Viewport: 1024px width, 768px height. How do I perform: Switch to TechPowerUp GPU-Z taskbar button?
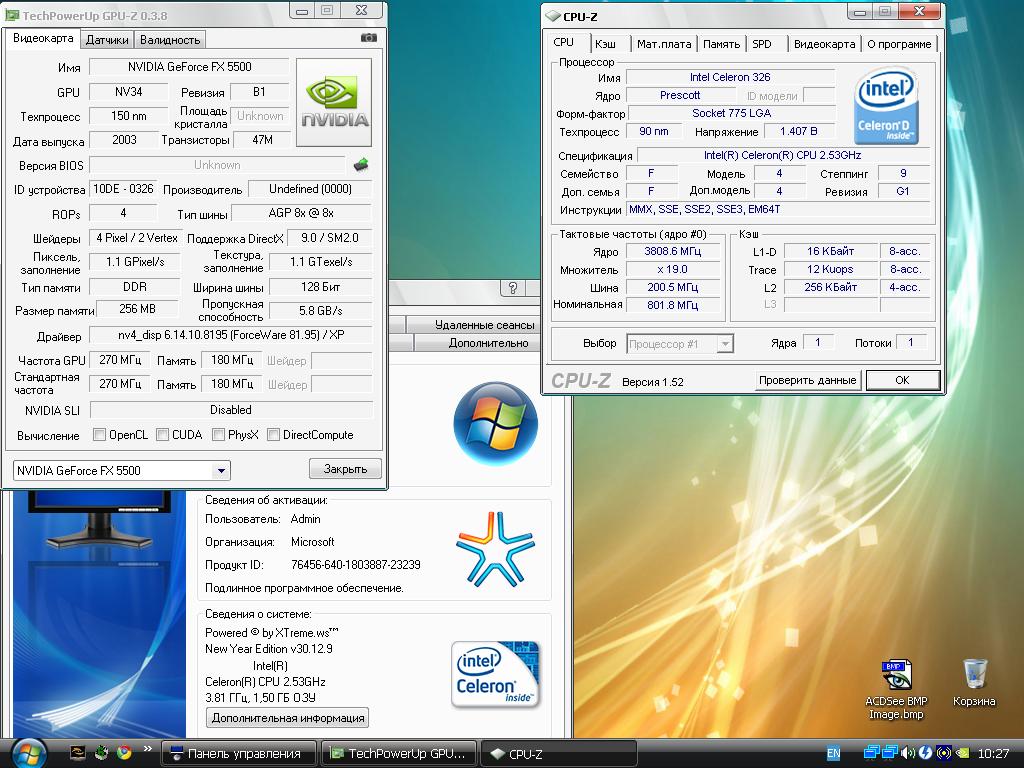400,754
